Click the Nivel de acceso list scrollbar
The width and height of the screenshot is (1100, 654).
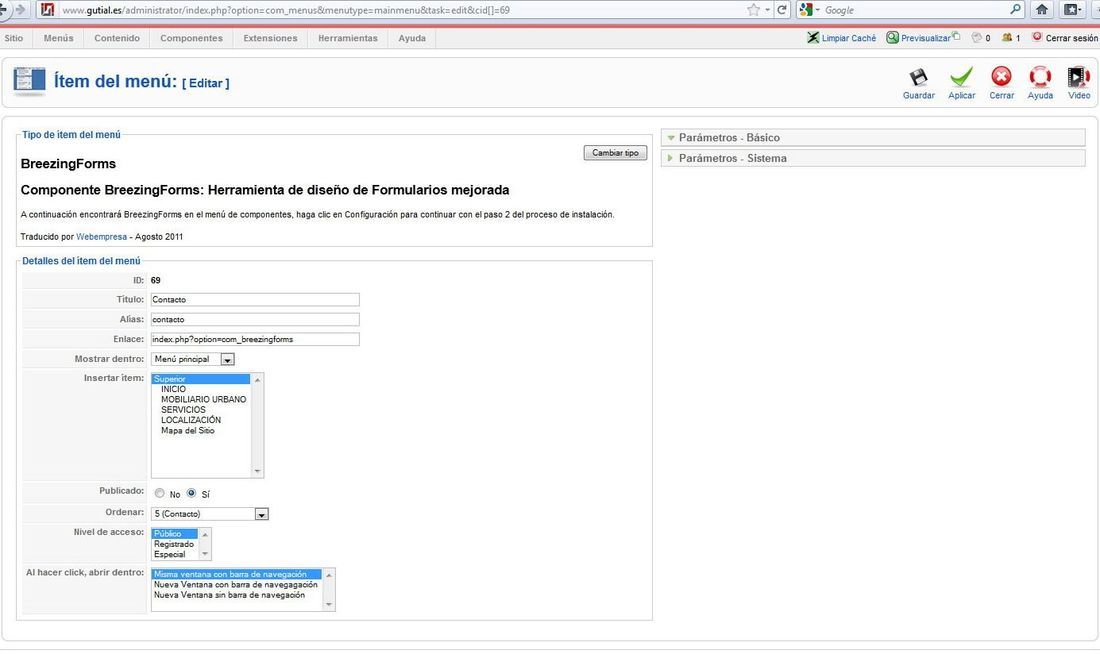tap(205, 545)
